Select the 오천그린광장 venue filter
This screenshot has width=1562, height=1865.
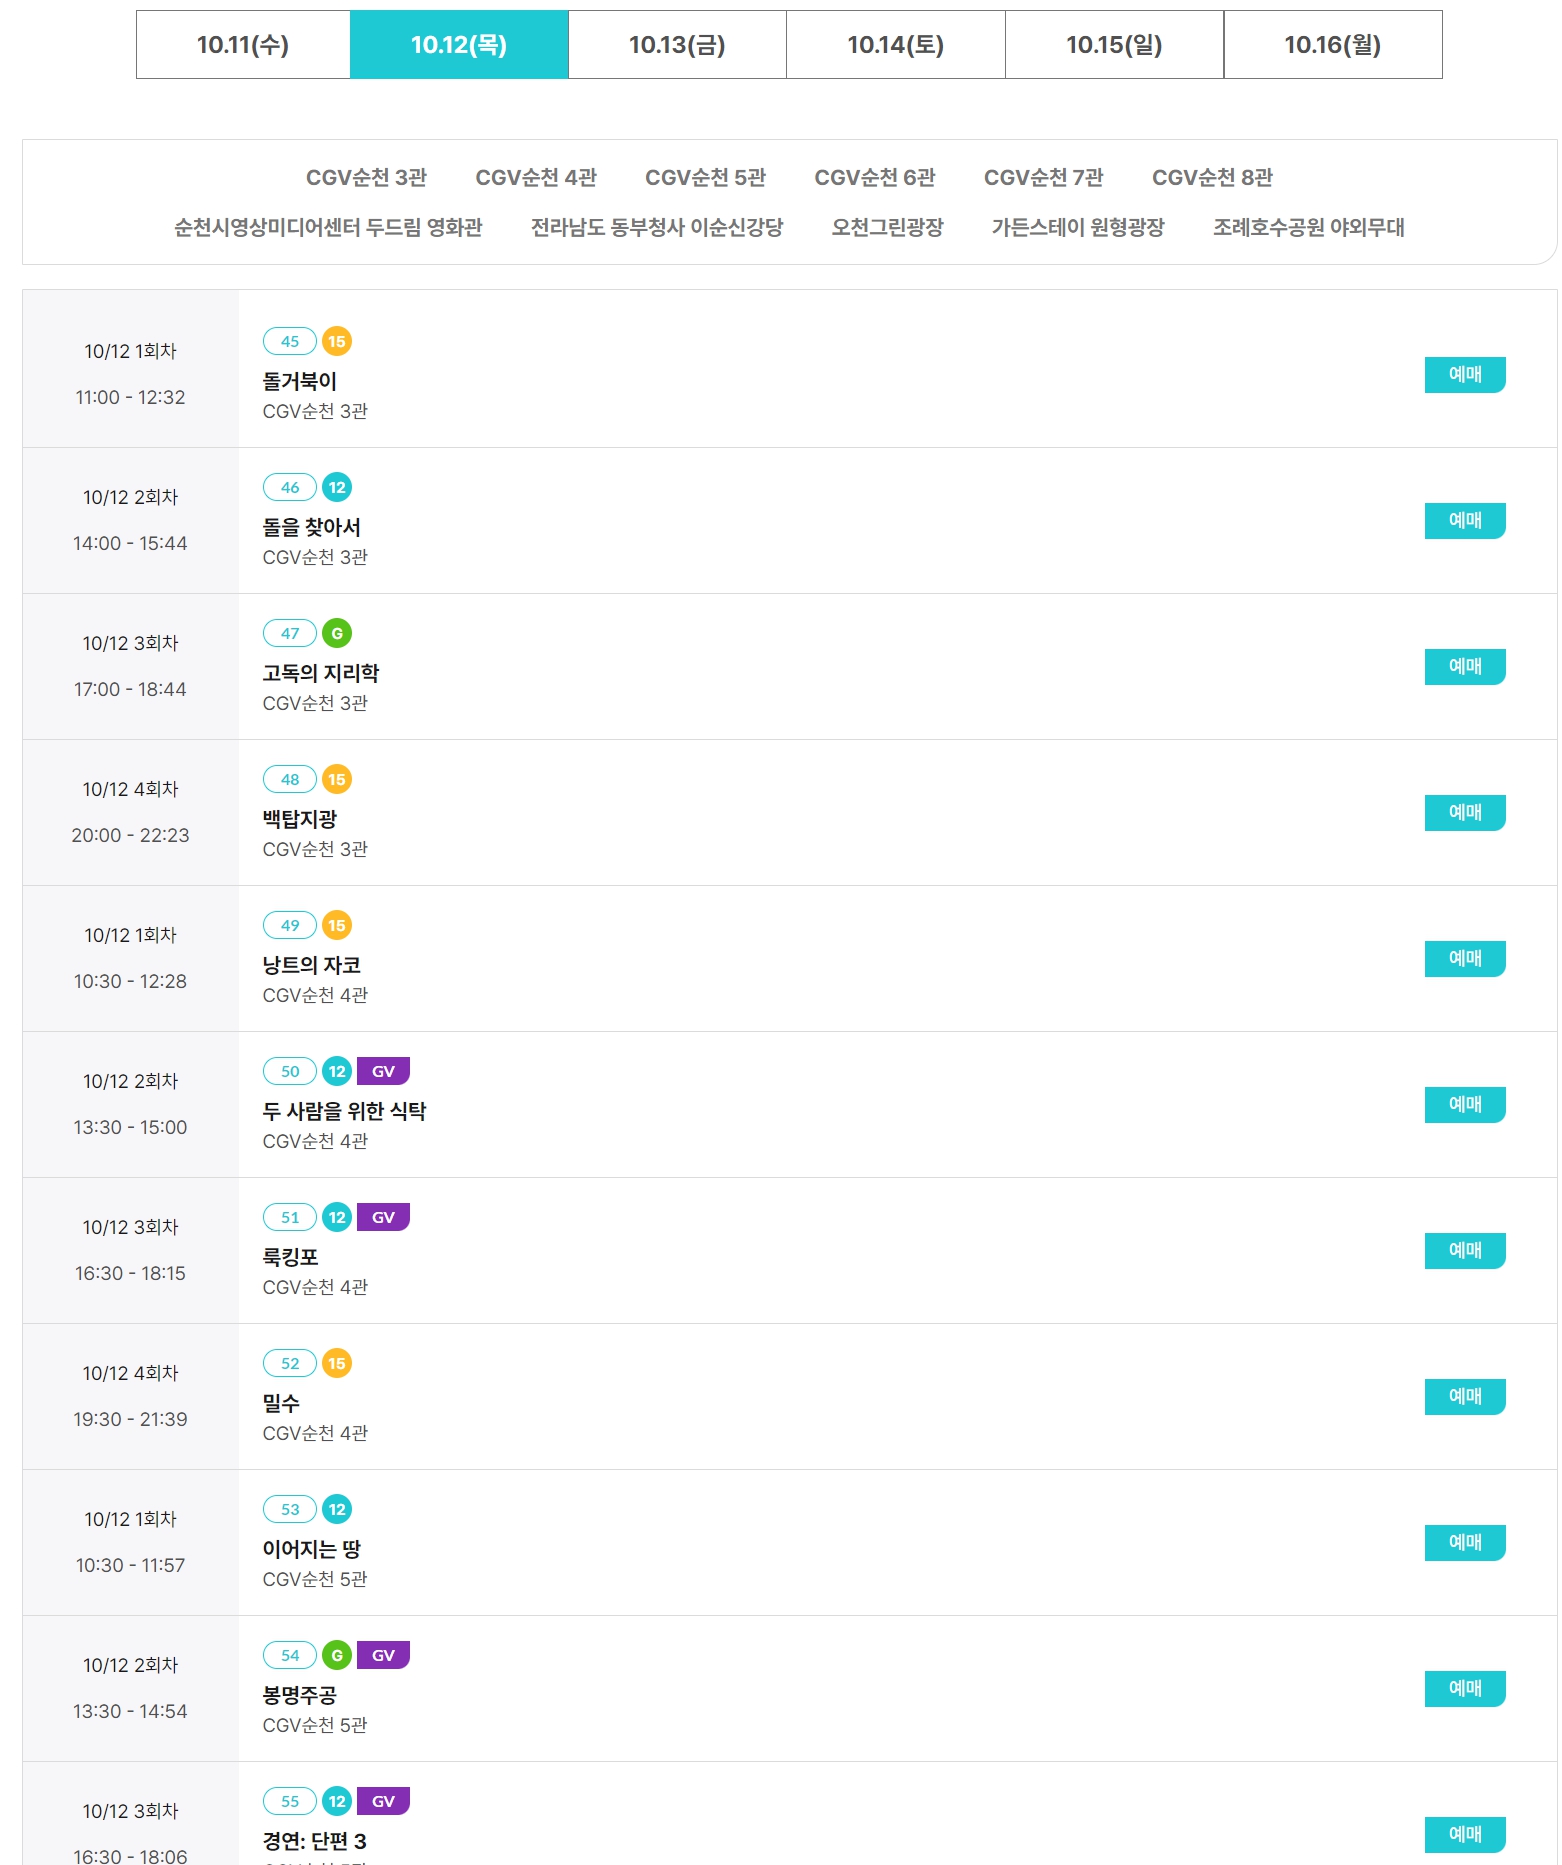[x=887, y=228]
